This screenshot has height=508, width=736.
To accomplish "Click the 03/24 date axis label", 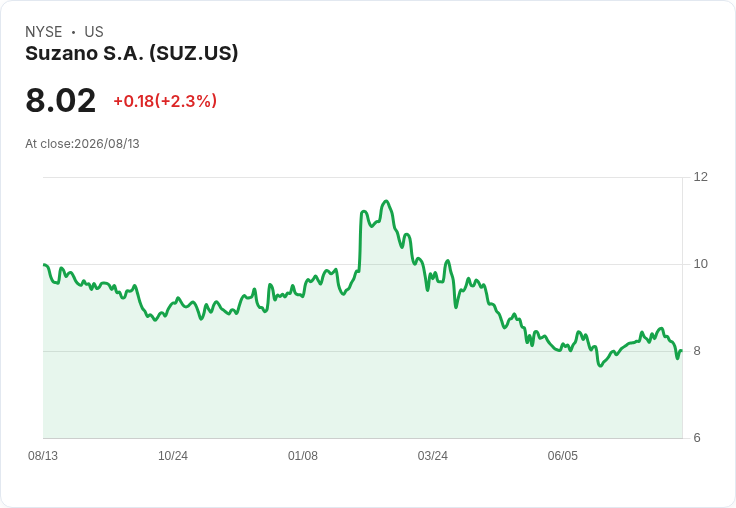I will click(433, 455).
